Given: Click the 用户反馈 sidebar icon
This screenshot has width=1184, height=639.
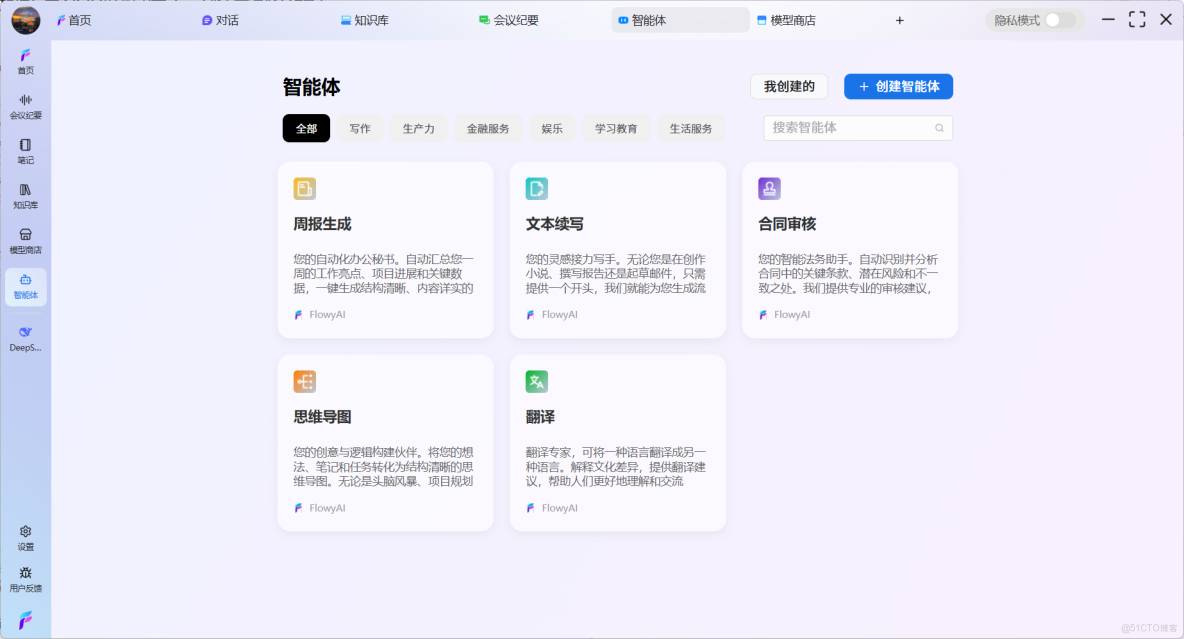Looking at the screenshot, I should point(25,578).
